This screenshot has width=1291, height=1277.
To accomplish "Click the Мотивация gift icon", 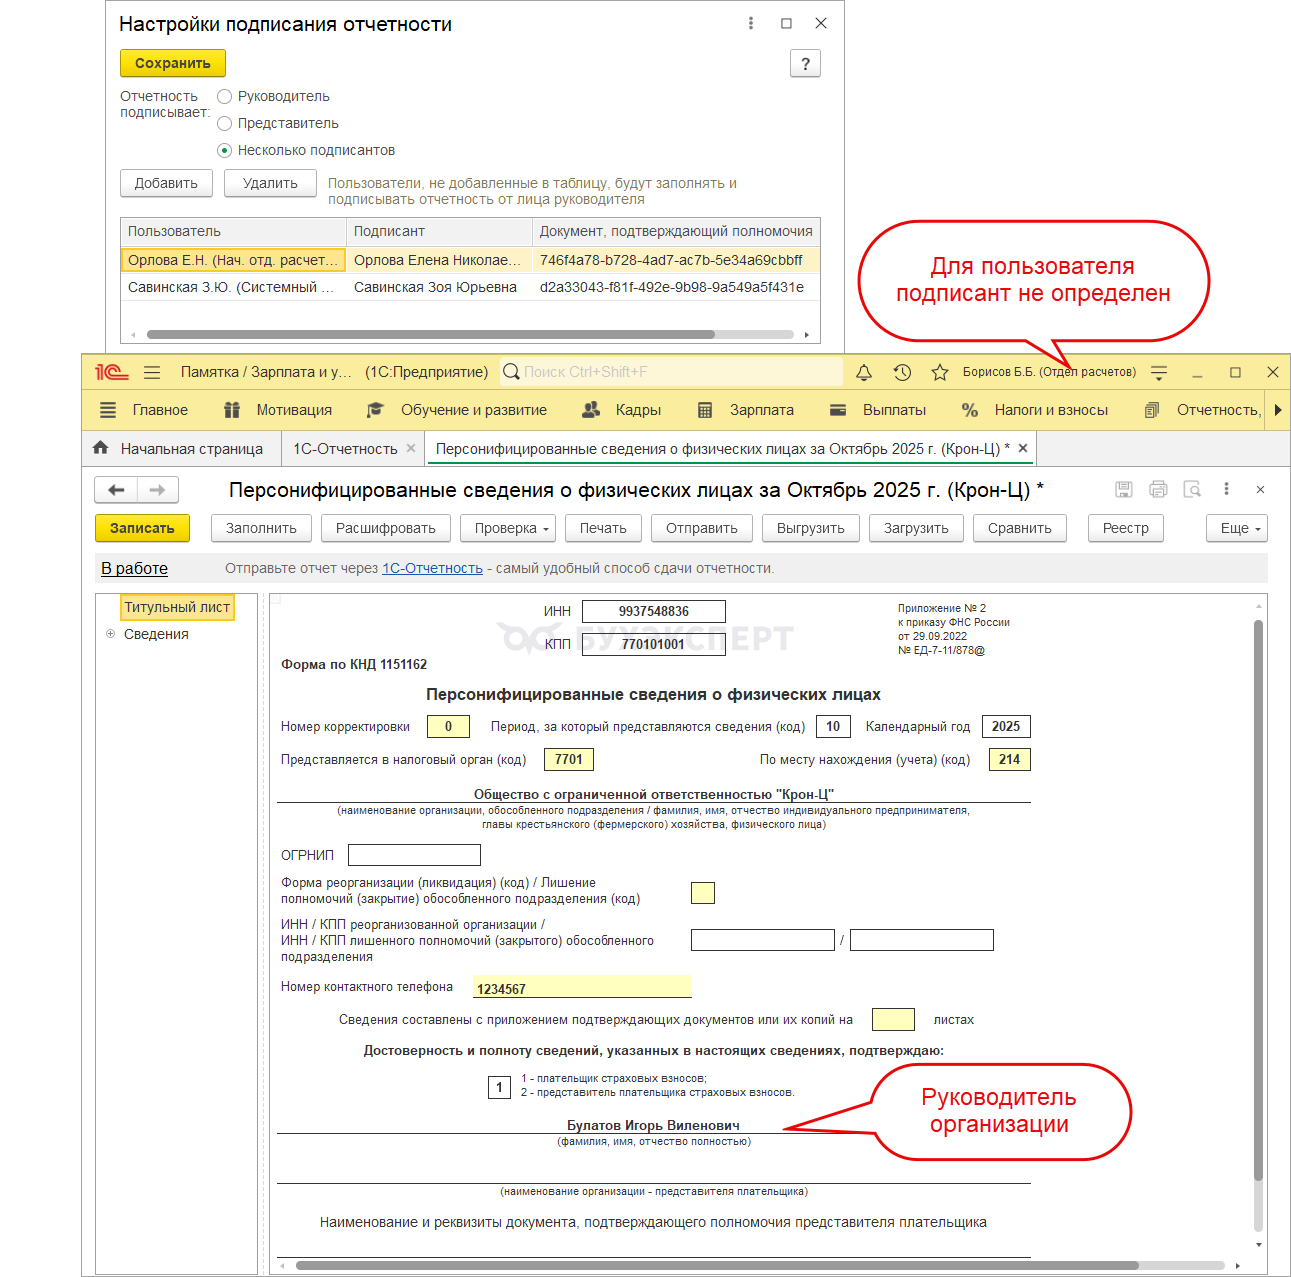I will click(232, 410).
